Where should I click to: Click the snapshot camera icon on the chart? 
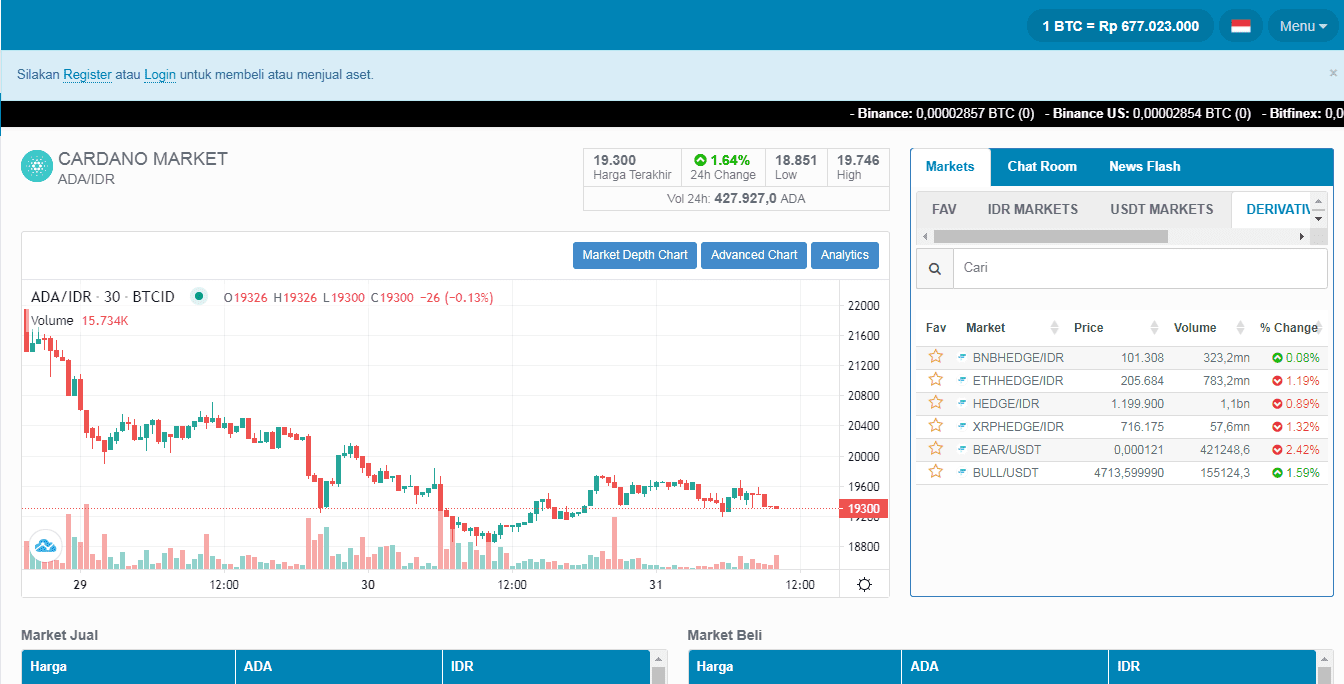tap(44, 544)
